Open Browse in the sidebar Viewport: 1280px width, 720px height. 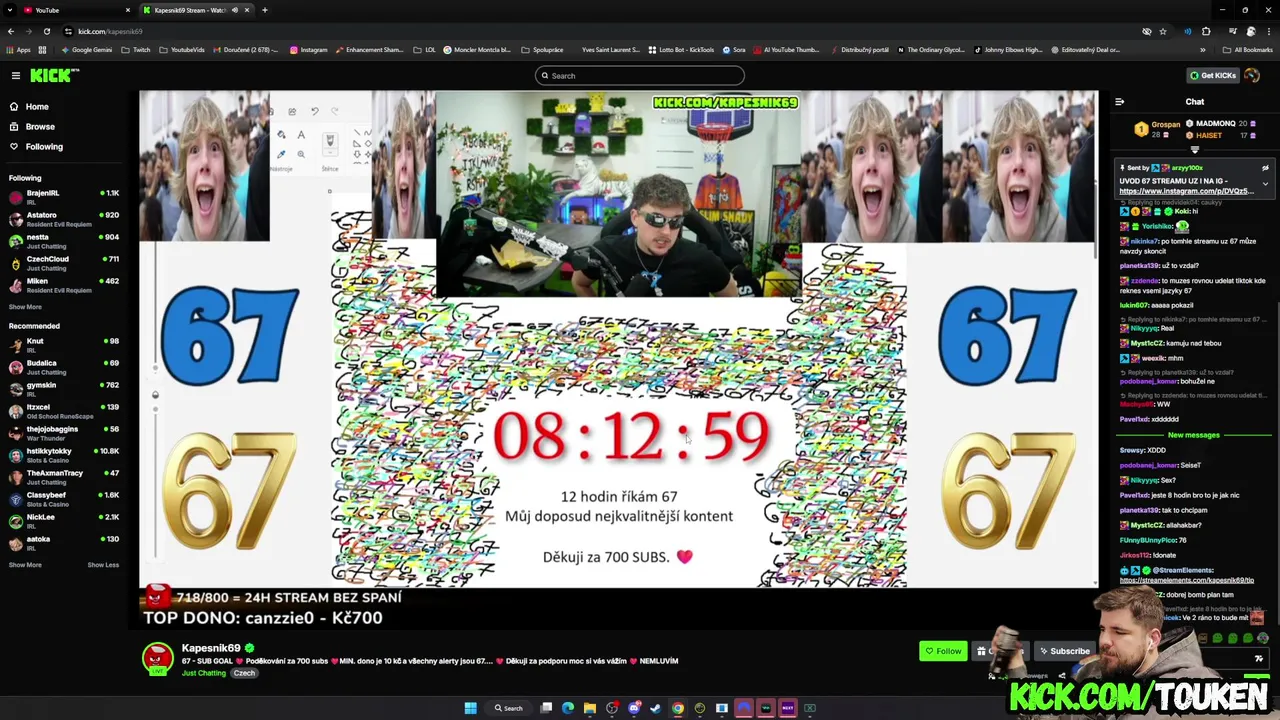pyautogui.click(x=40, y=127)
